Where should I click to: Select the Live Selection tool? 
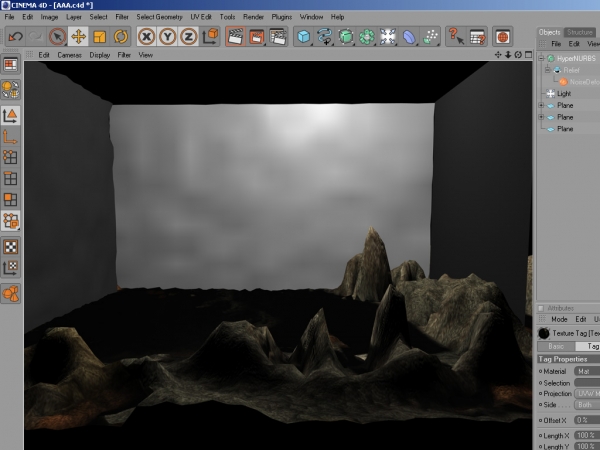pos(57,37)
